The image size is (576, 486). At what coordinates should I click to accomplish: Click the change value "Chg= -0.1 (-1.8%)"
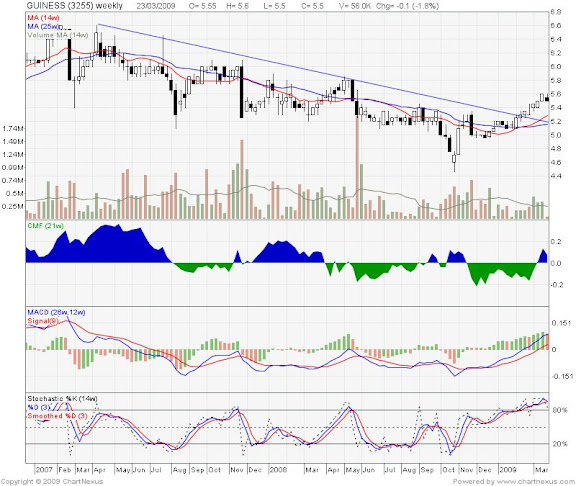(x=407, y=6)
